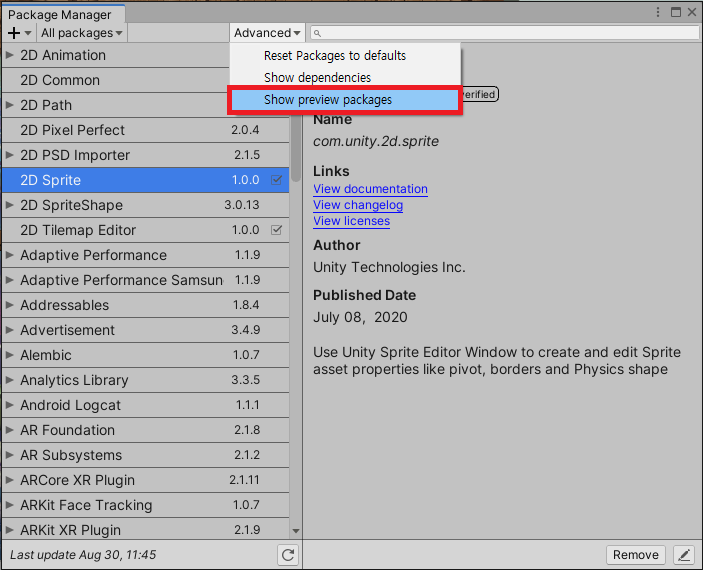This screenshot has width=703, height=570.
Task: Expand the Adaptive Performance Samsung arrow
Action: click(x=9, y=280)
